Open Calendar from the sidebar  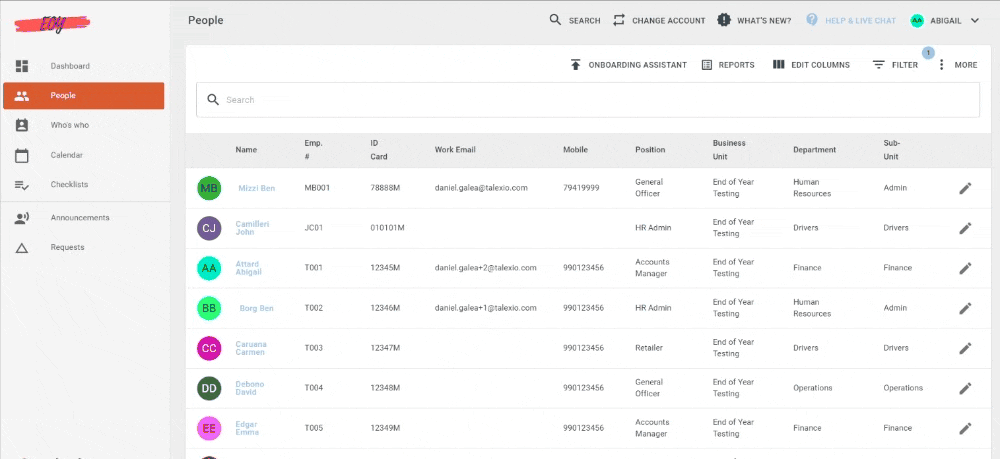click(x=22, y=155)
